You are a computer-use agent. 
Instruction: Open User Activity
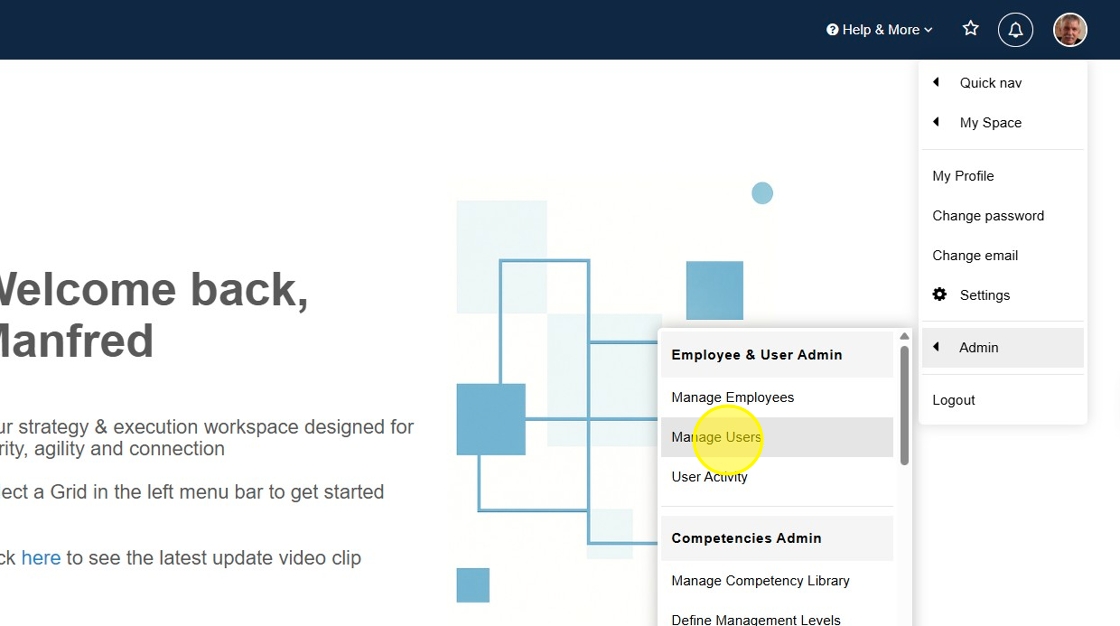pos(709,477)
